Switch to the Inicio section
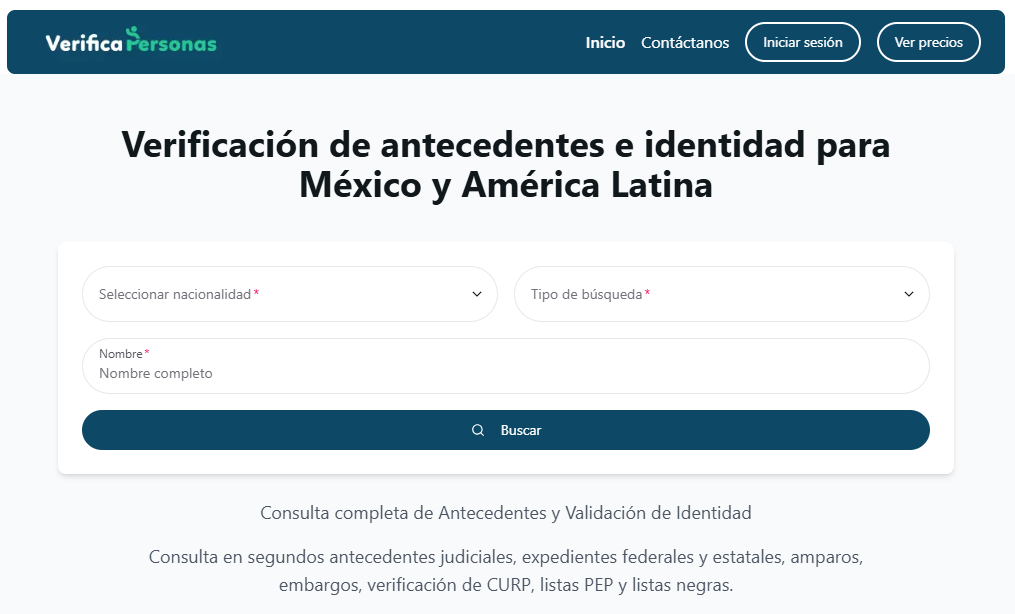Viewport: 1015px width, 614px height. tap(605, 43)
